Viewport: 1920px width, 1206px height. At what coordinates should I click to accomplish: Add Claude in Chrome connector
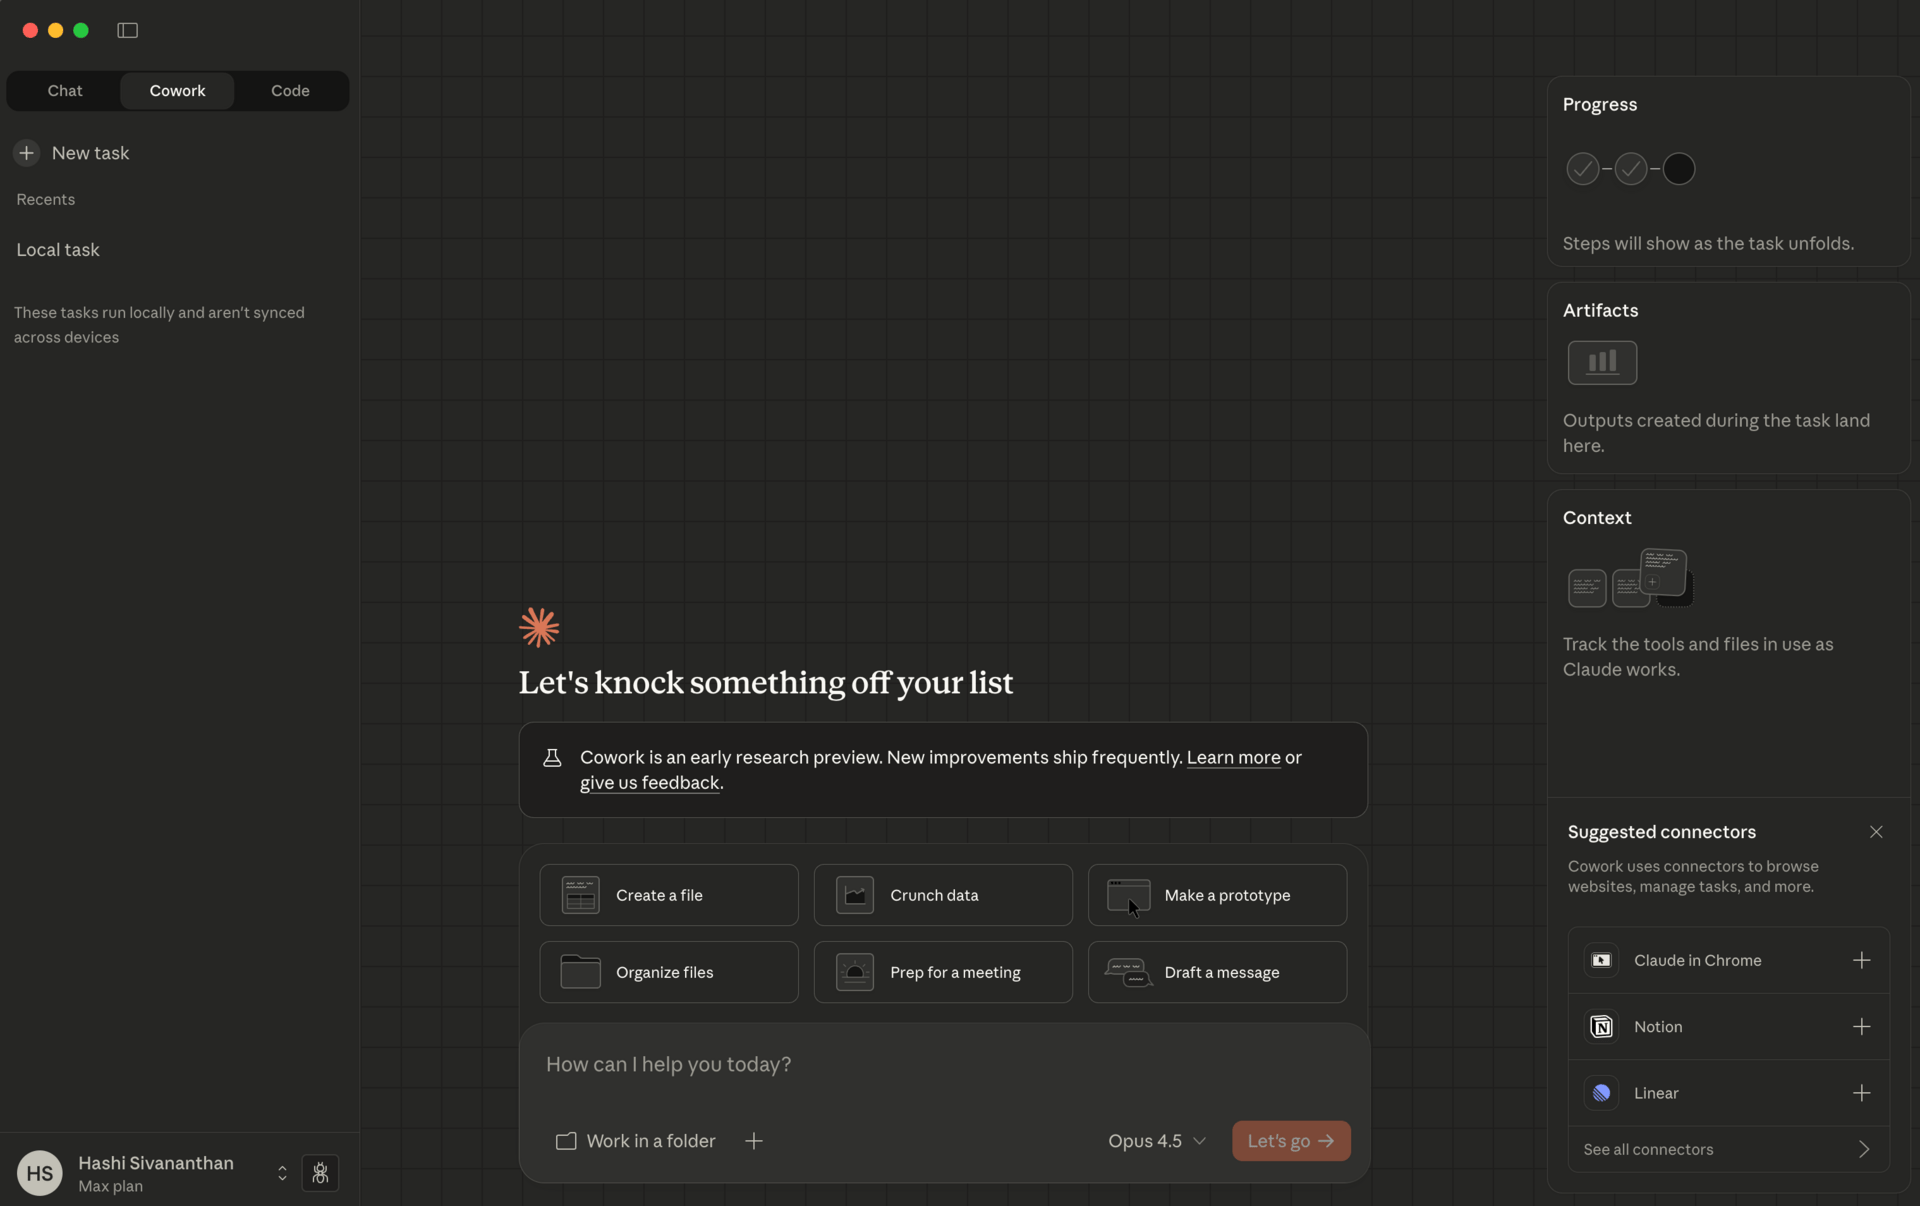coord(1861,960)
